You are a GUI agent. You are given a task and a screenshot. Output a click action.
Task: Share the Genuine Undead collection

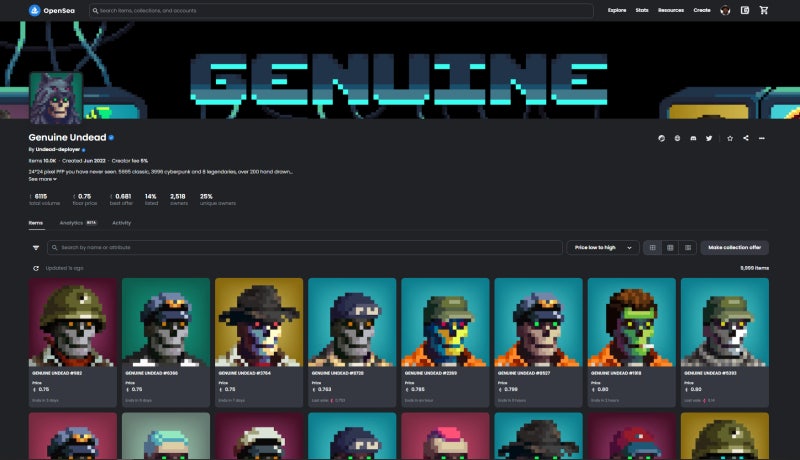[746, 138]
